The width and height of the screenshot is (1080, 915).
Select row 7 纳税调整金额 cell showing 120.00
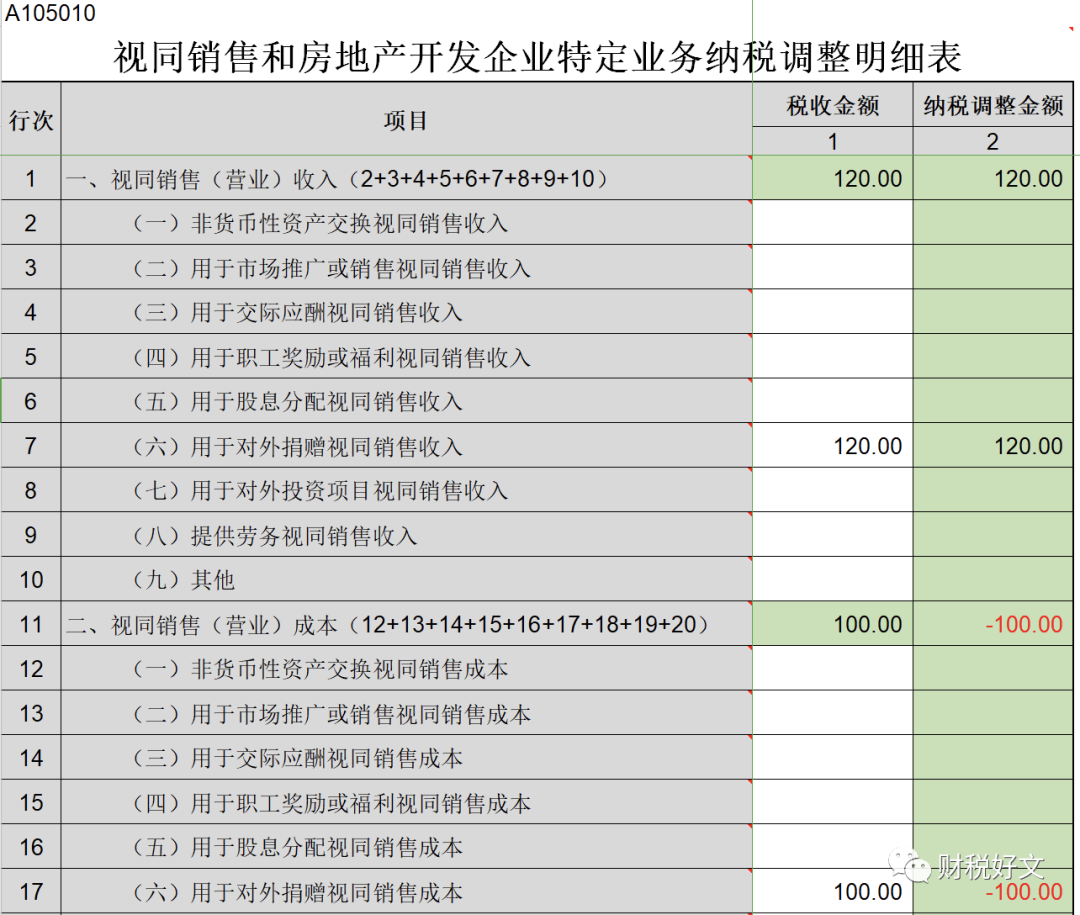click(995, 446)
